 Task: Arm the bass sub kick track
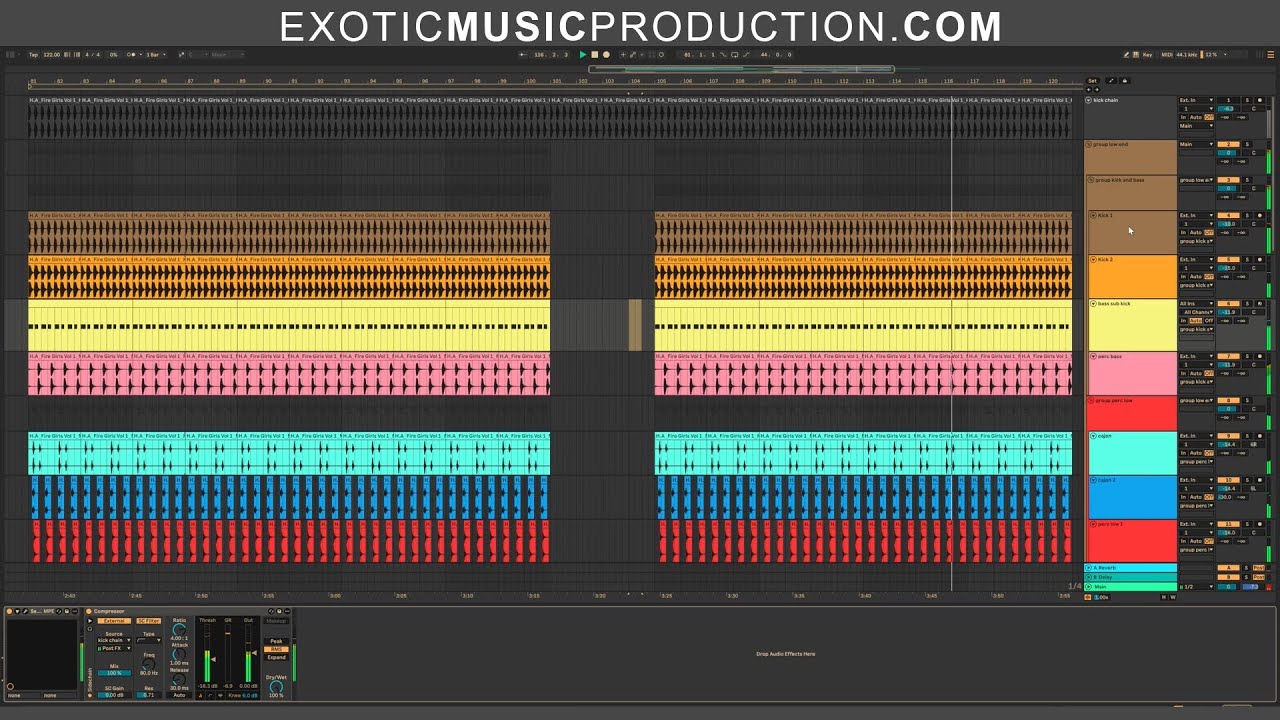click(x=1259, y=303)
